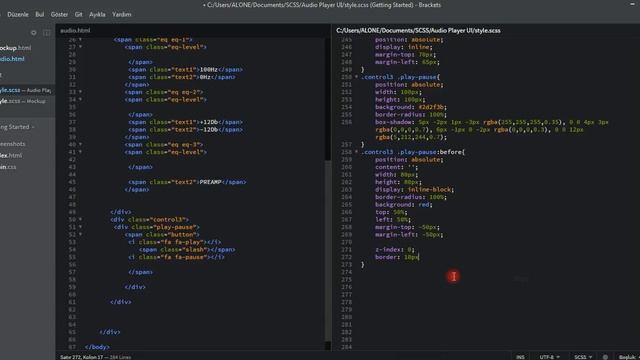The image size is (640, 360).
Task: Open working set options gear icon
Action: pyautogui.click(x=33, y=33)
